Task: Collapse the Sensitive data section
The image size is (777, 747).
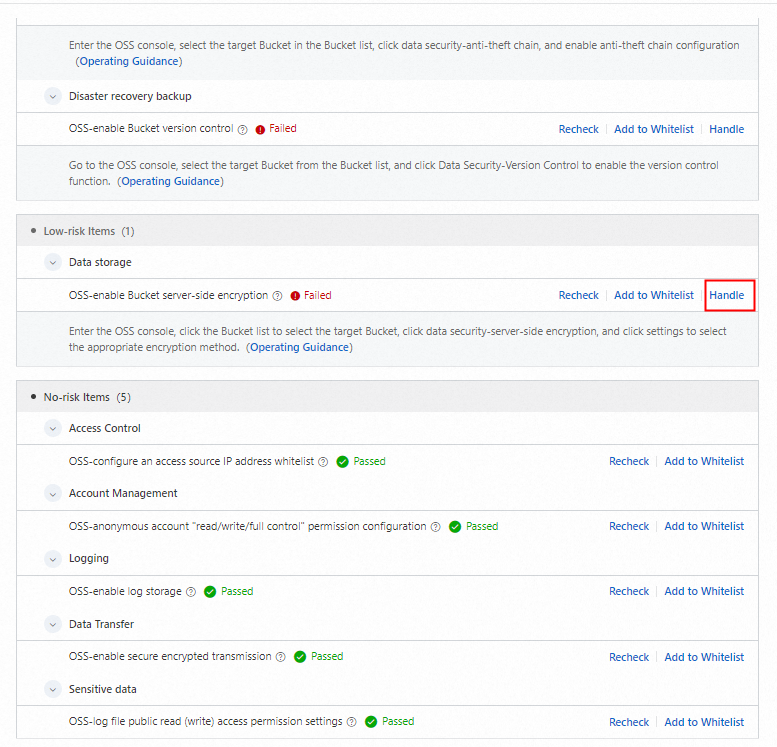Action: click(x=53, y=690)
